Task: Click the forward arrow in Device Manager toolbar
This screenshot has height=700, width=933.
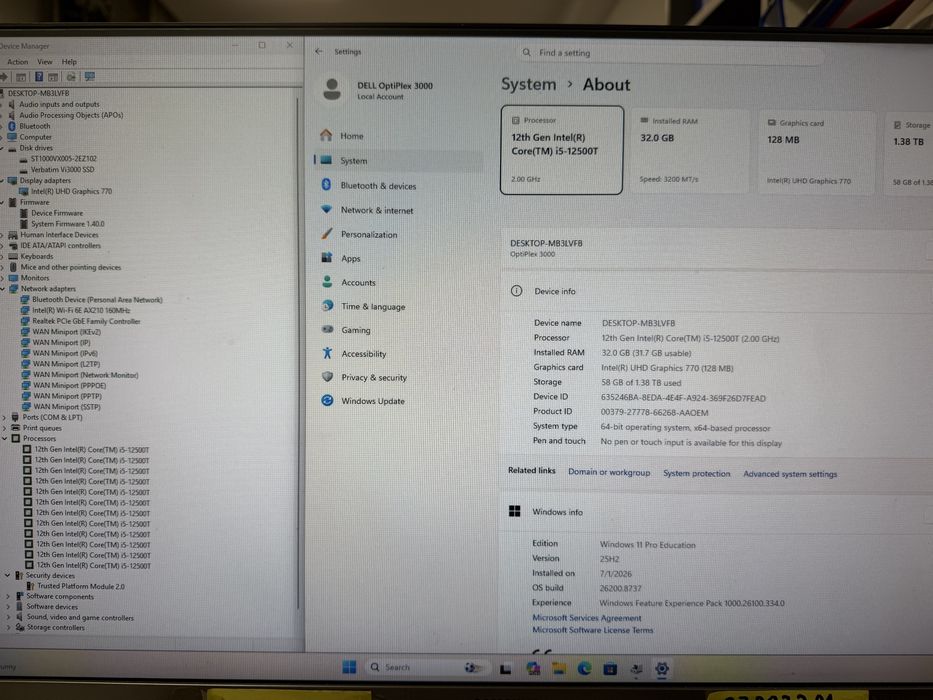Action: coord(4,77)
